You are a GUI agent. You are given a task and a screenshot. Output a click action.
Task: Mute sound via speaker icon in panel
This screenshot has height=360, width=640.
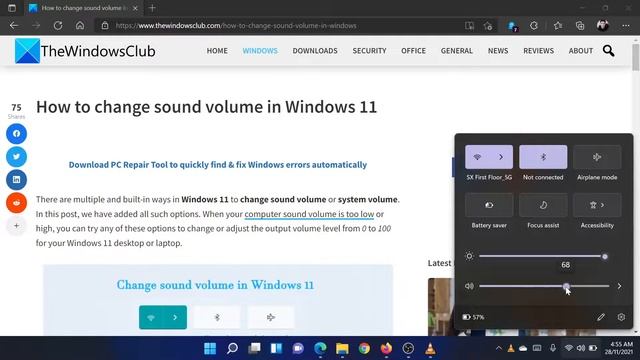coord(469,286)
